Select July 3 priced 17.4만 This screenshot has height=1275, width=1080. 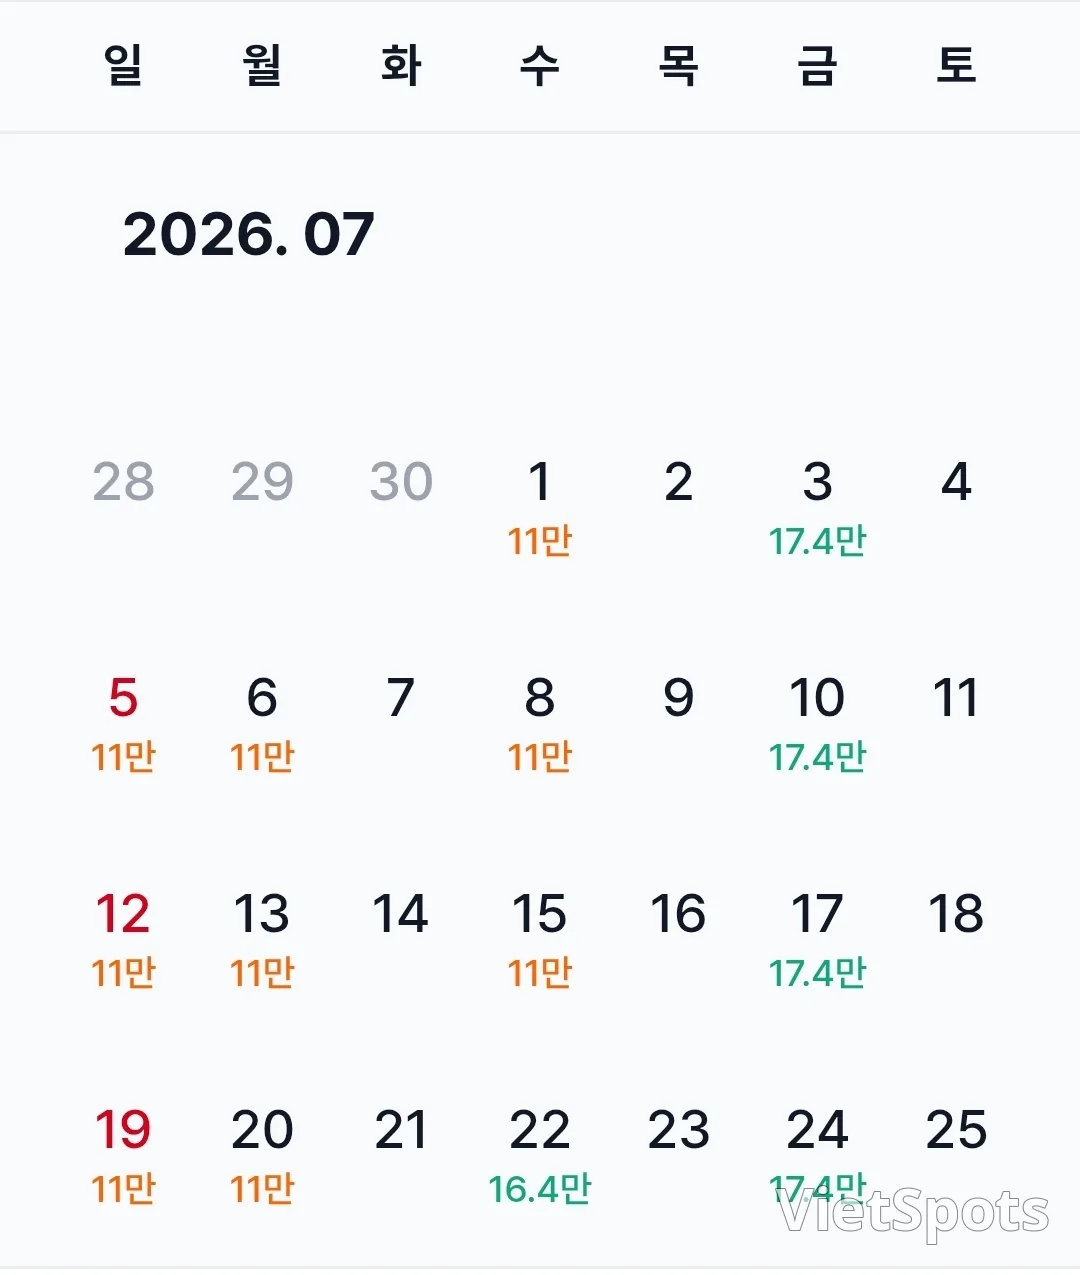point(817,508)
